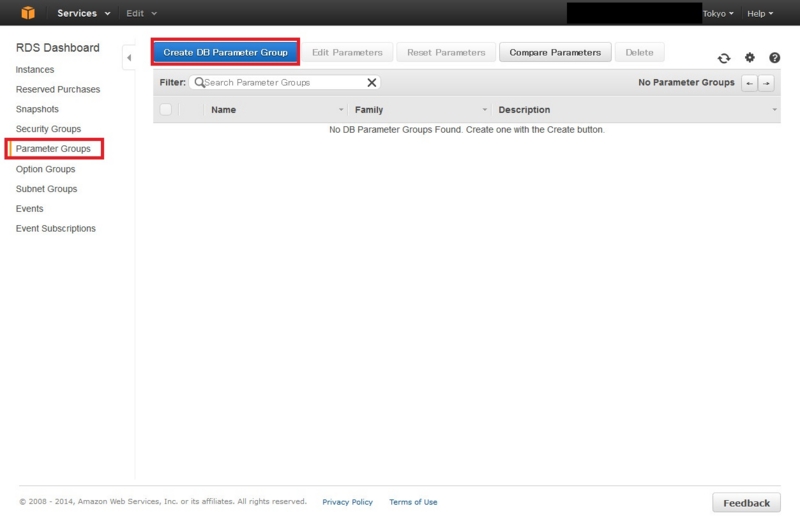Screen dimensions: 800x518
Task: Open Subnet Groups in sidebar
Action: 46,189
